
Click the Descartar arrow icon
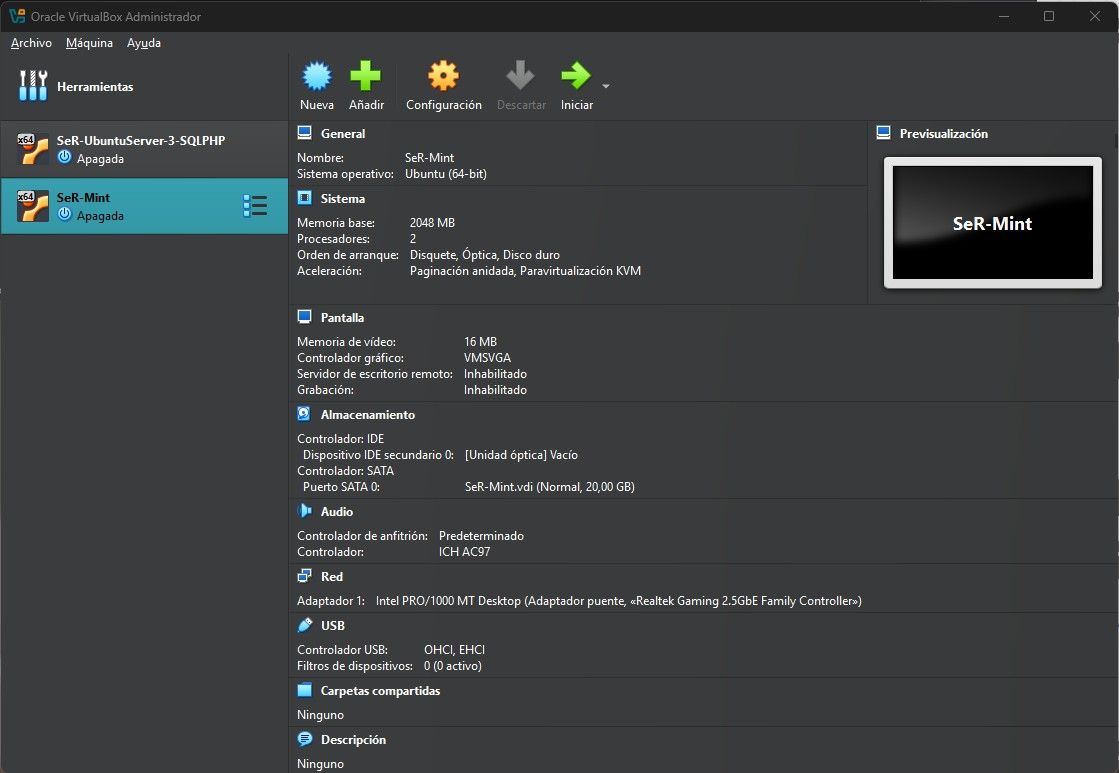520,76
